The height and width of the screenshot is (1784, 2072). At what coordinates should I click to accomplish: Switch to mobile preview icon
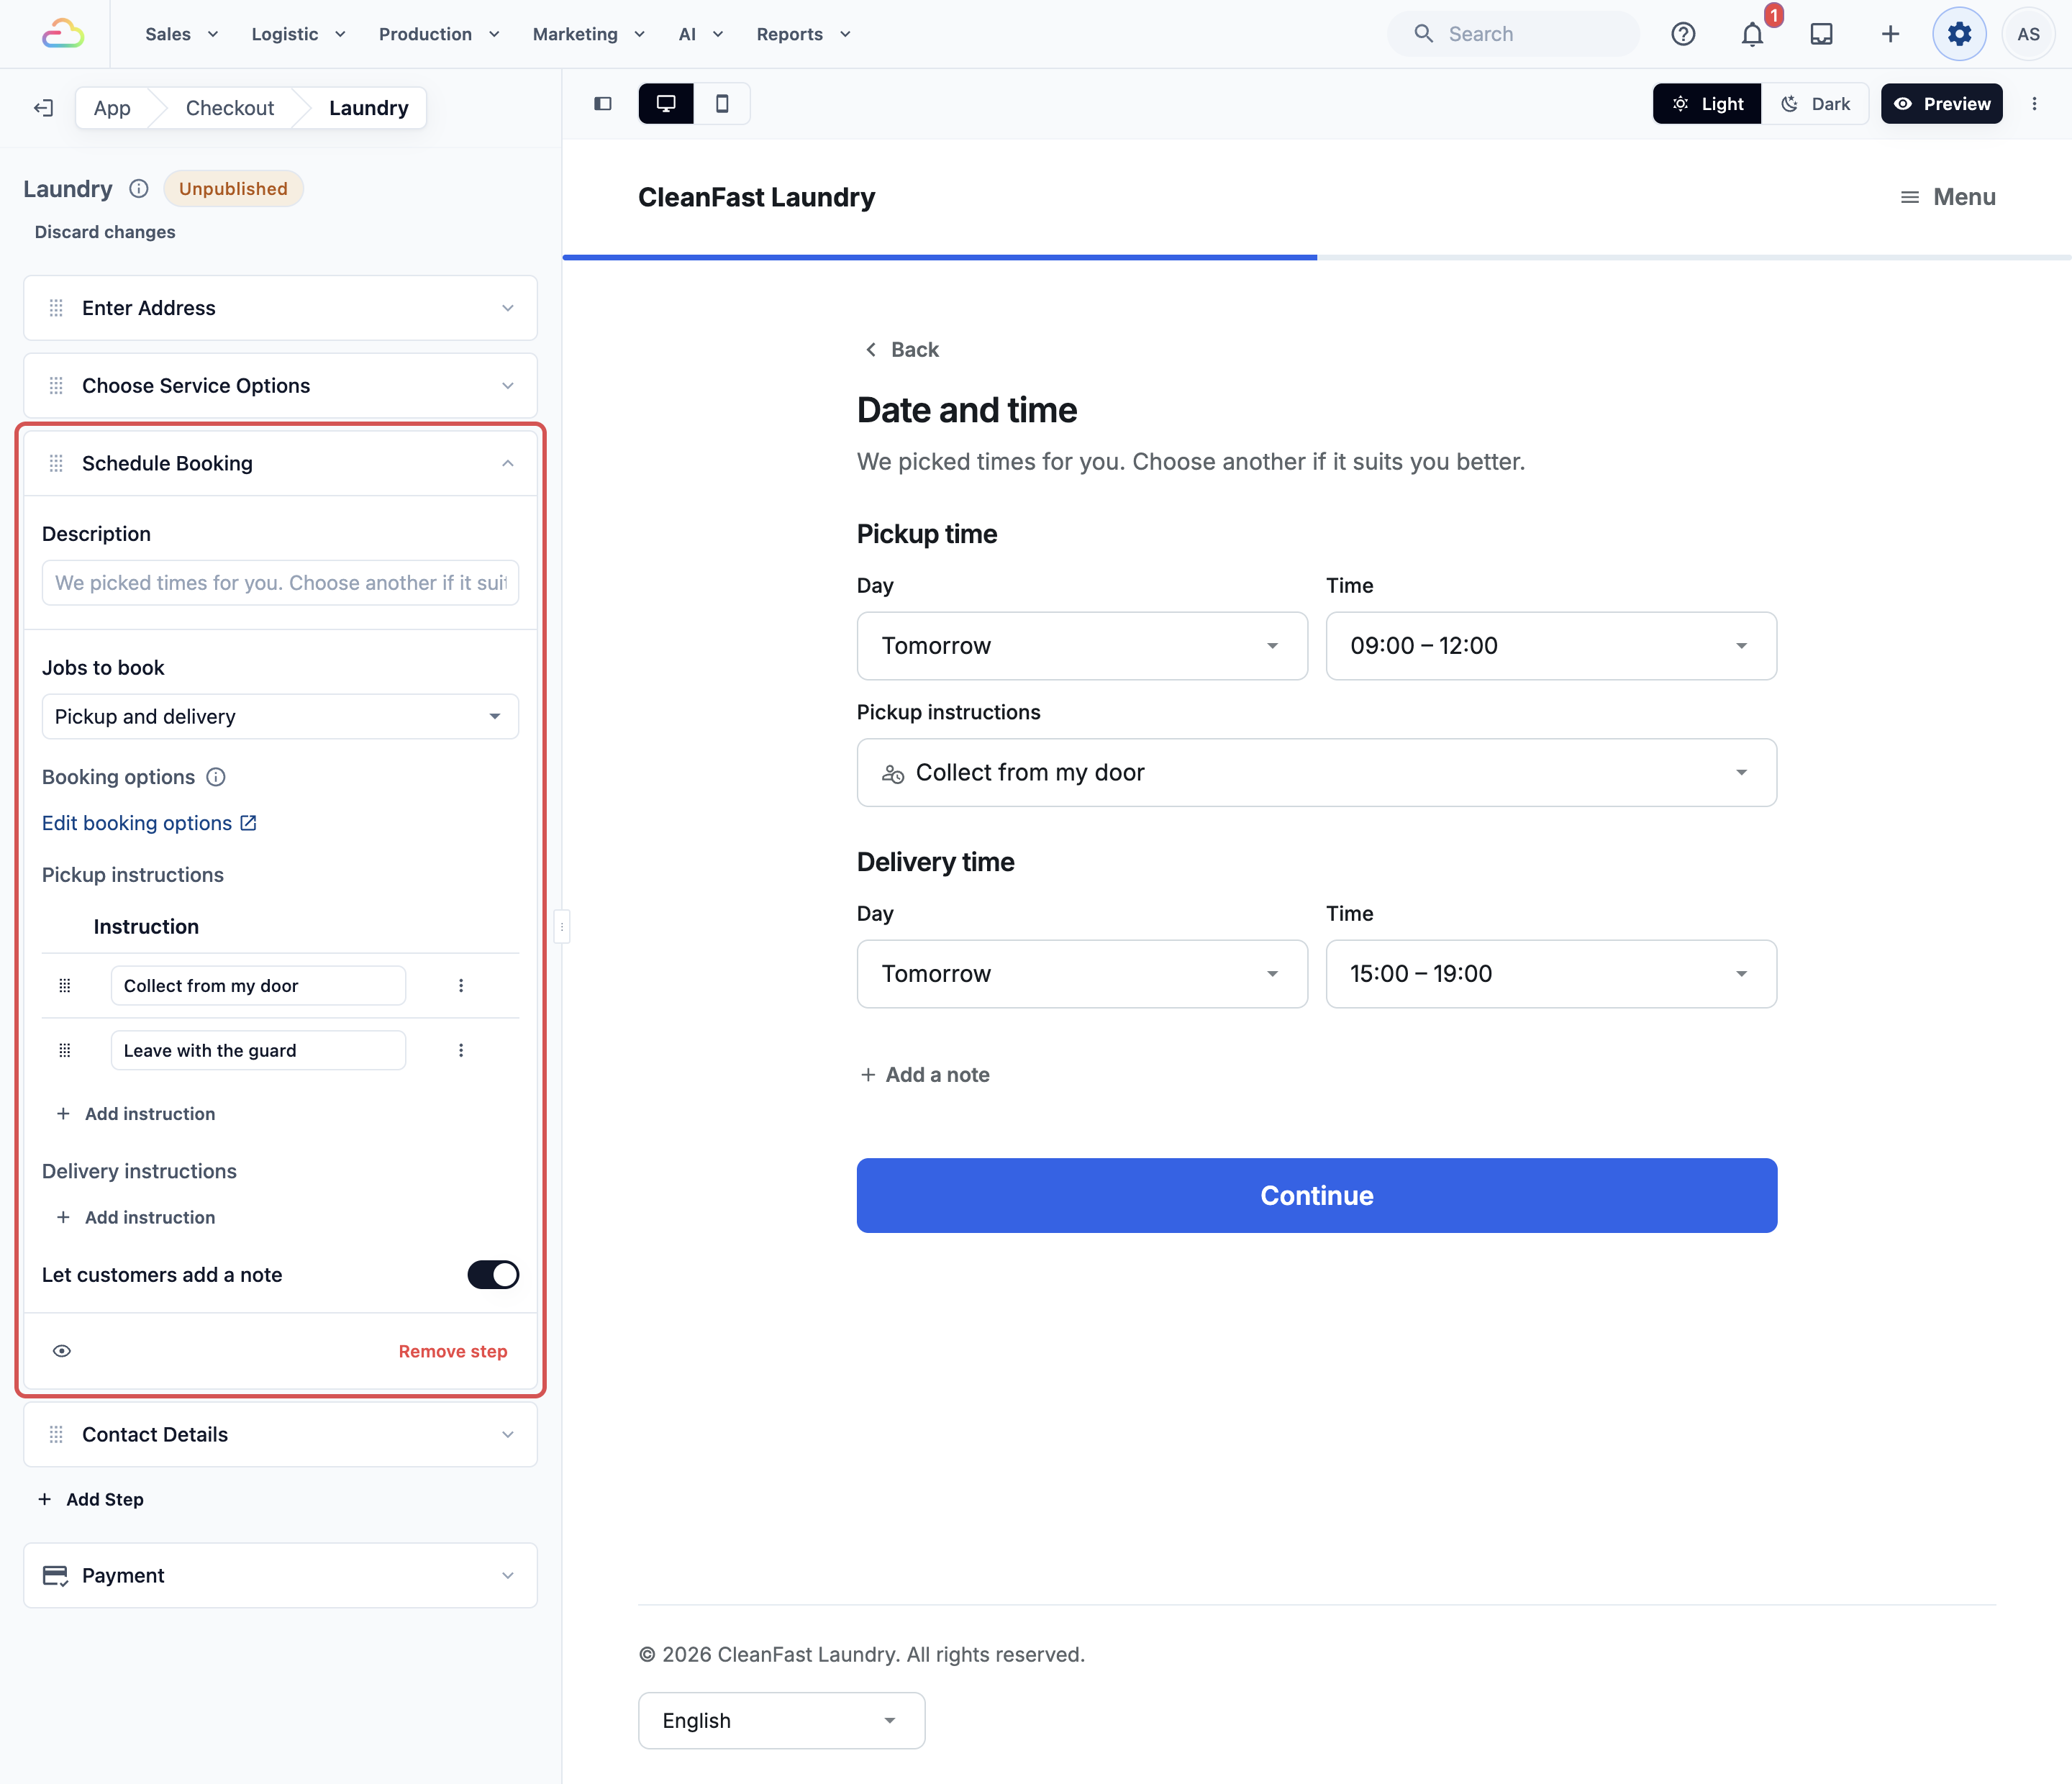pos(722,104)
